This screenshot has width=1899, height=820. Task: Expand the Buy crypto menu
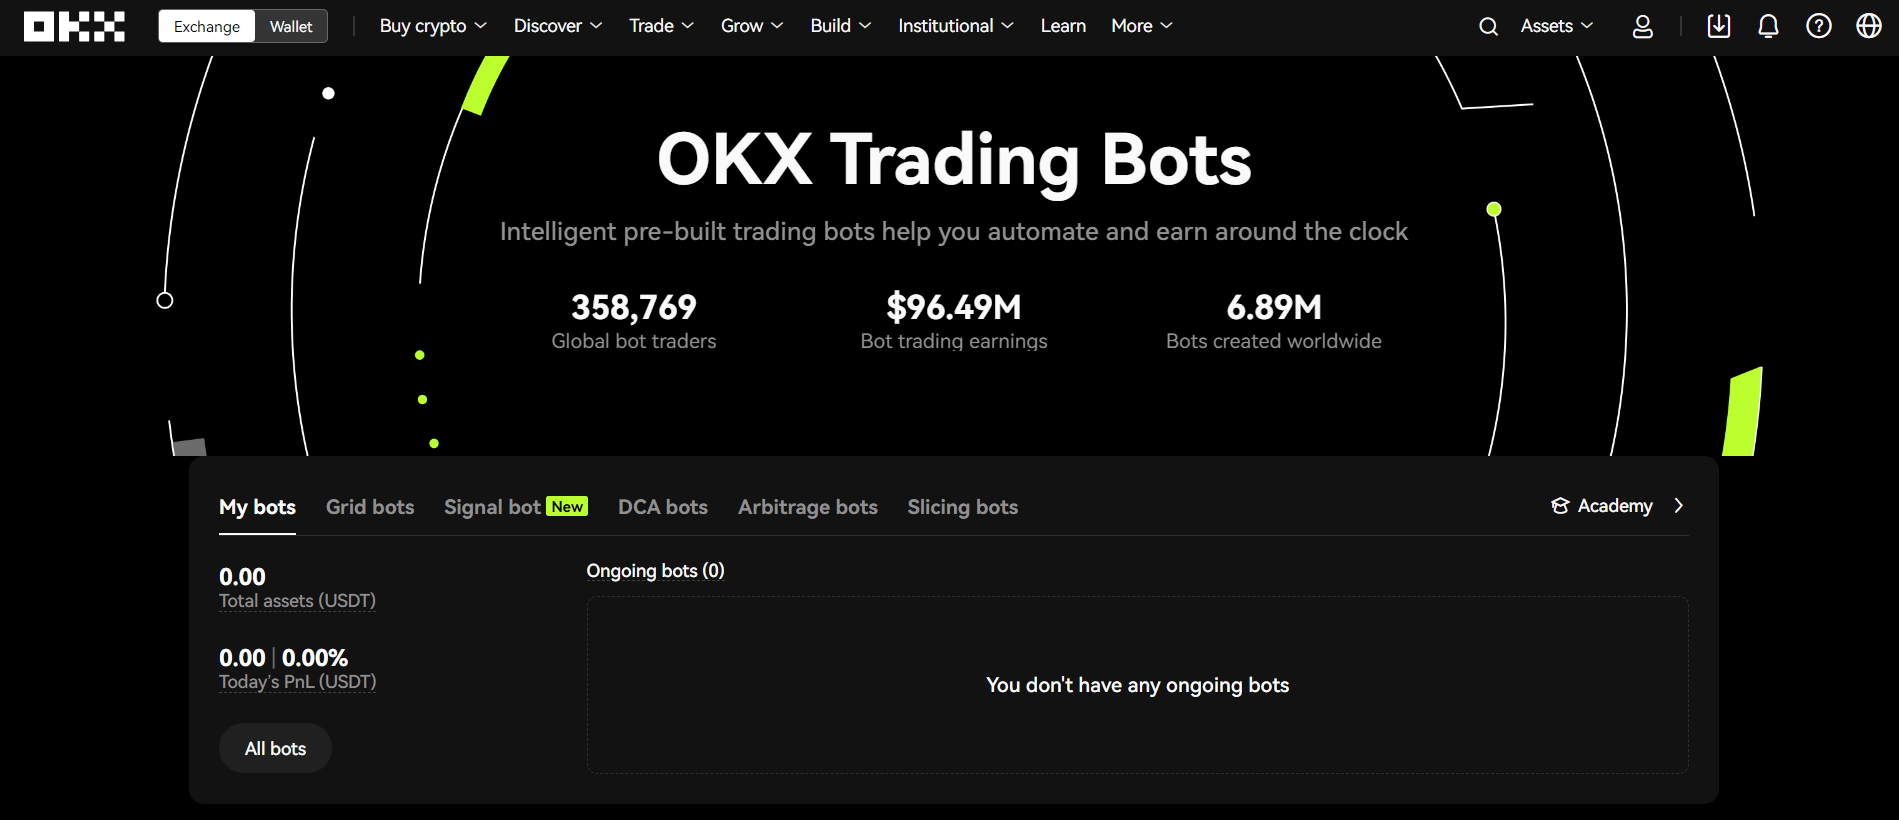433,26
